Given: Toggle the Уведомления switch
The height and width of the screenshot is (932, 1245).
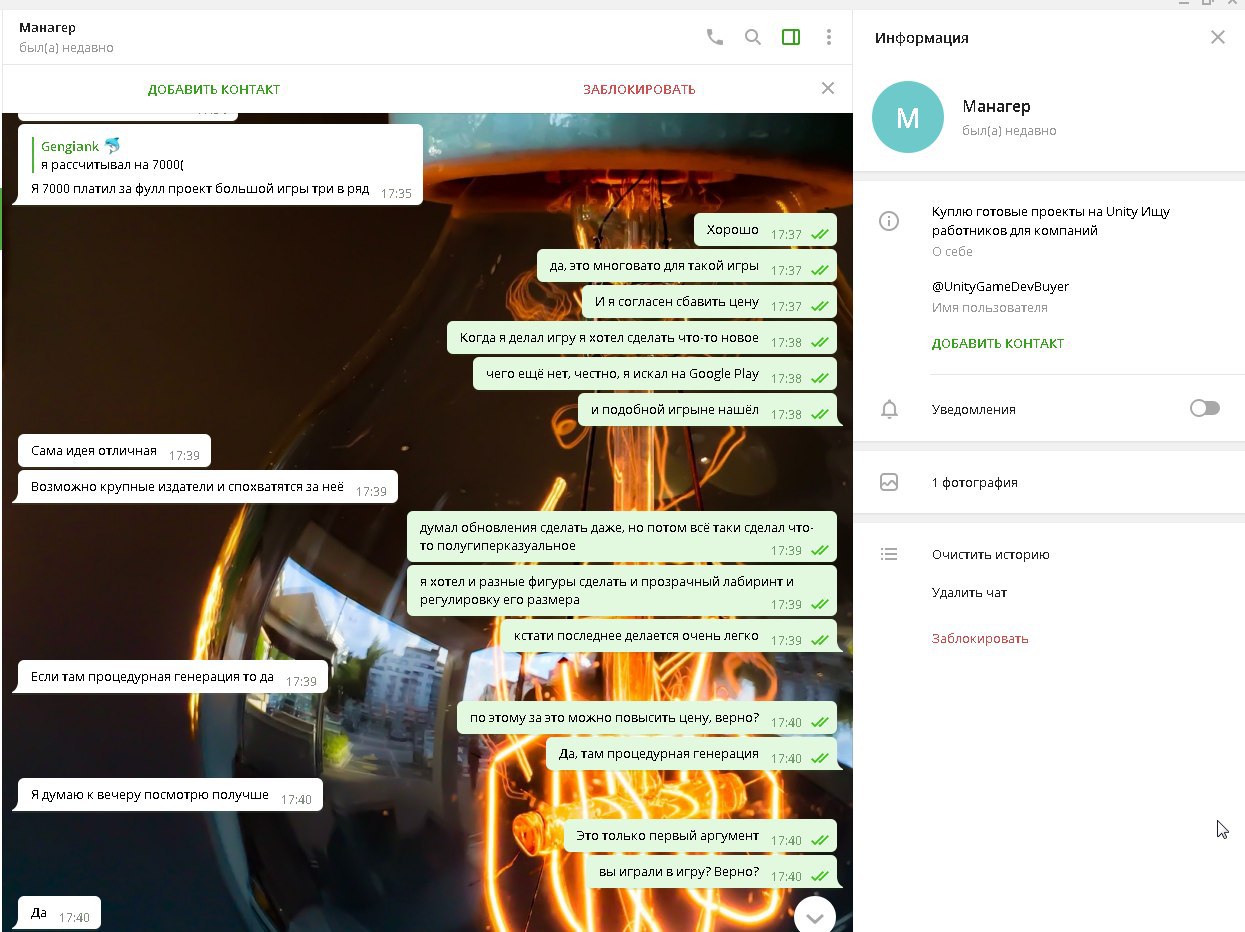Looking at the screenshot, I should (1205, 408).
